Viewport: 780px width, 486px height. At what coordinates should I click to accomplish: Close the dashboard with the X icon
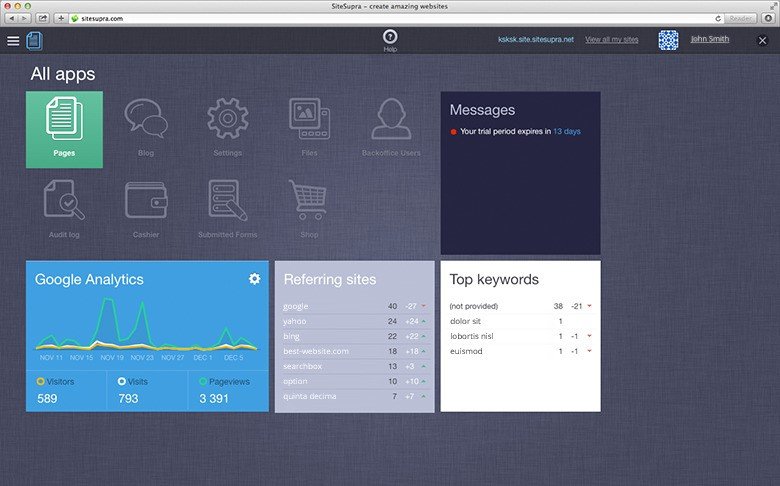click(762, 40)
